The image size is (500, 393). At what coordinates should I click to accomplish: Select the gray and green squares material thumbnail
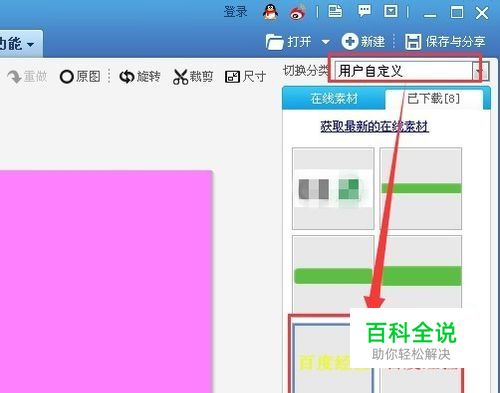point(333,189)
